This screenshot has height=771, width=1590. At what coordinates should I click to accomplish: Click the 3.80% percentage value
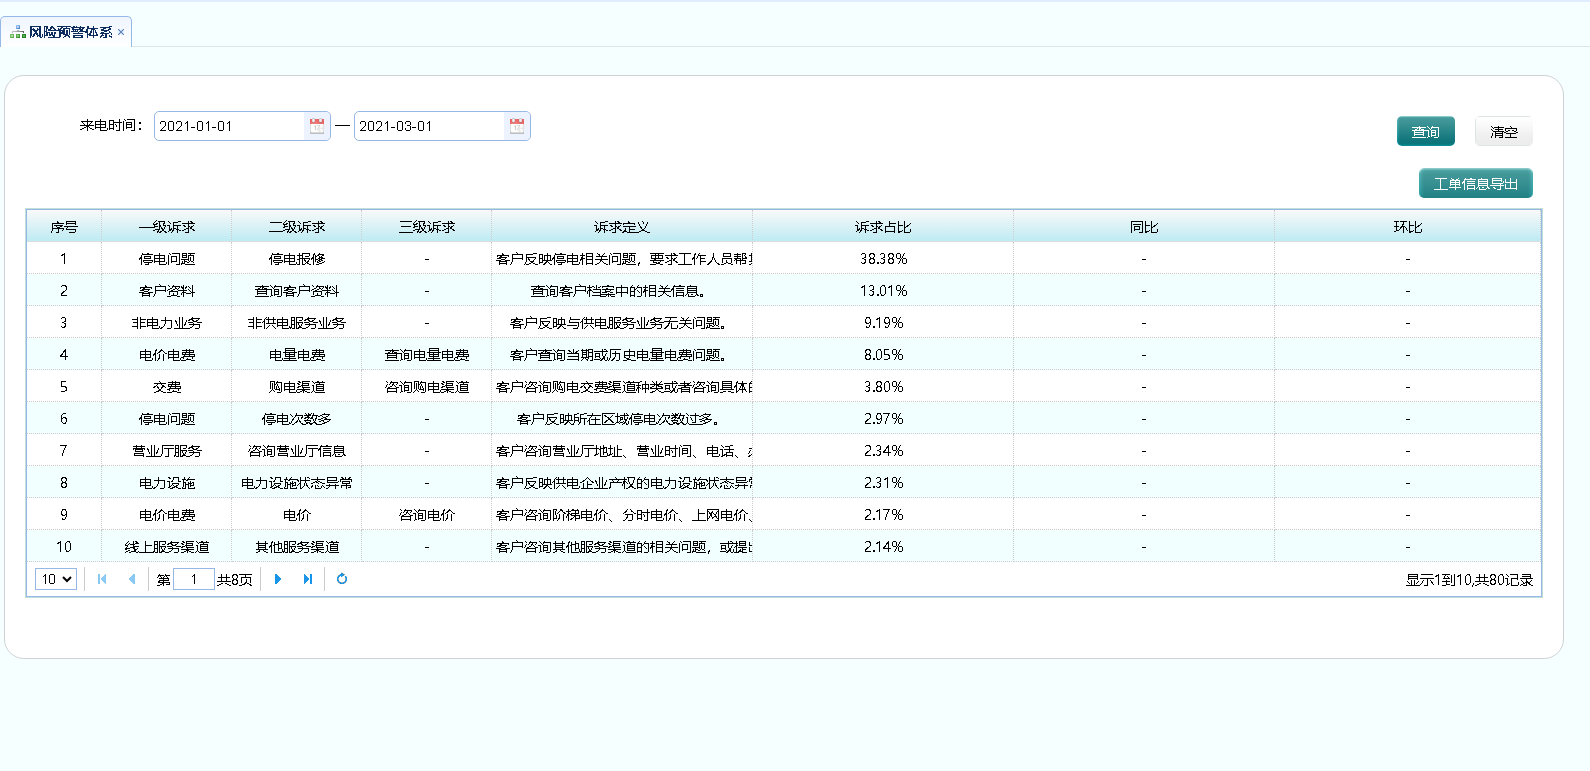[x=884, y=387]
